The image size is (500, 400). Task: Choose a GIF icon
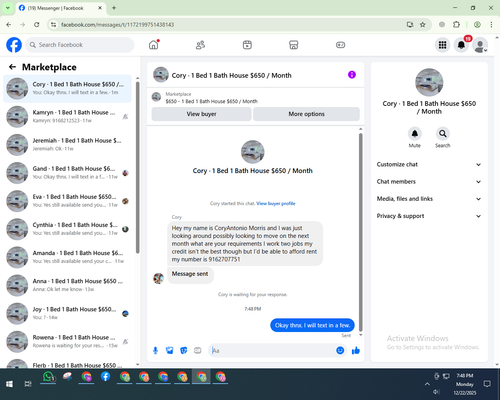pyautogui.click(x=198, y=350)
